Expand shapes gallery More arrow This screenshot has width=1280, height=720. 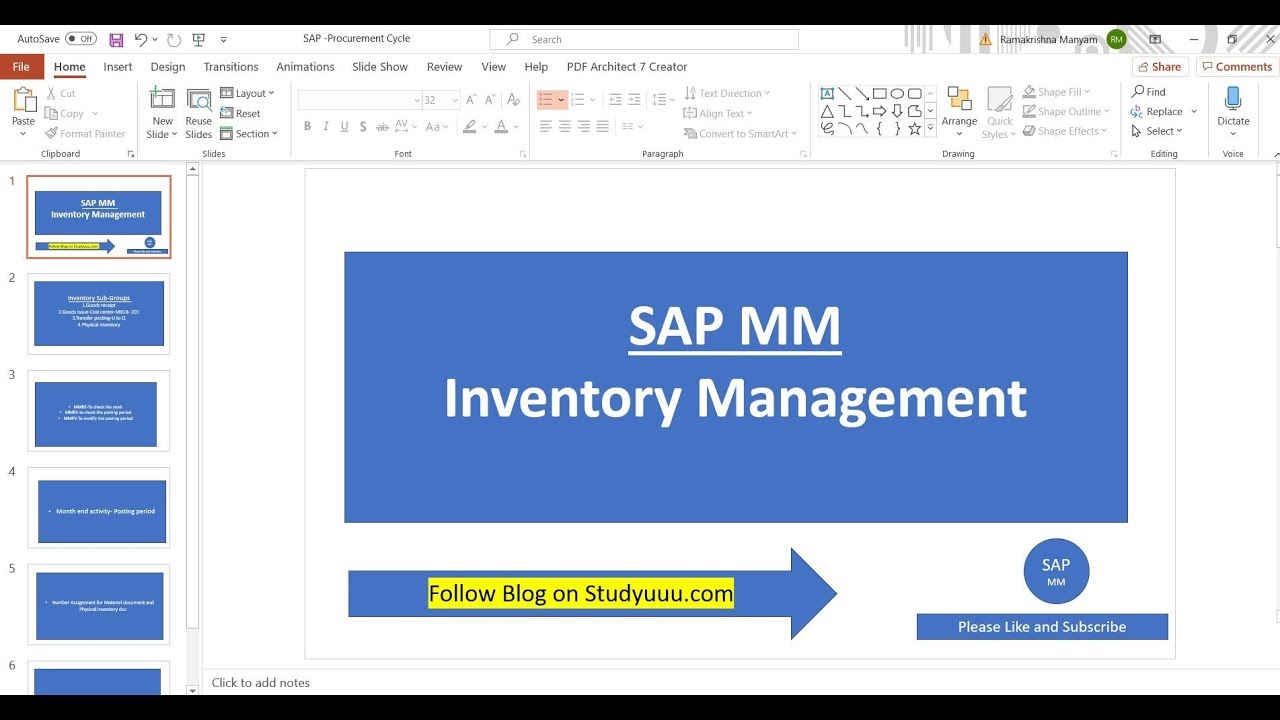[x=931, y=128]
